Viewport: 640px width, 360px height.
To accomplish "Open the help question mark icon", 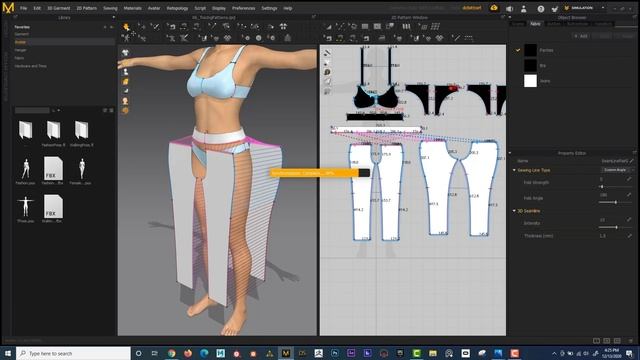I will point(540,8).
